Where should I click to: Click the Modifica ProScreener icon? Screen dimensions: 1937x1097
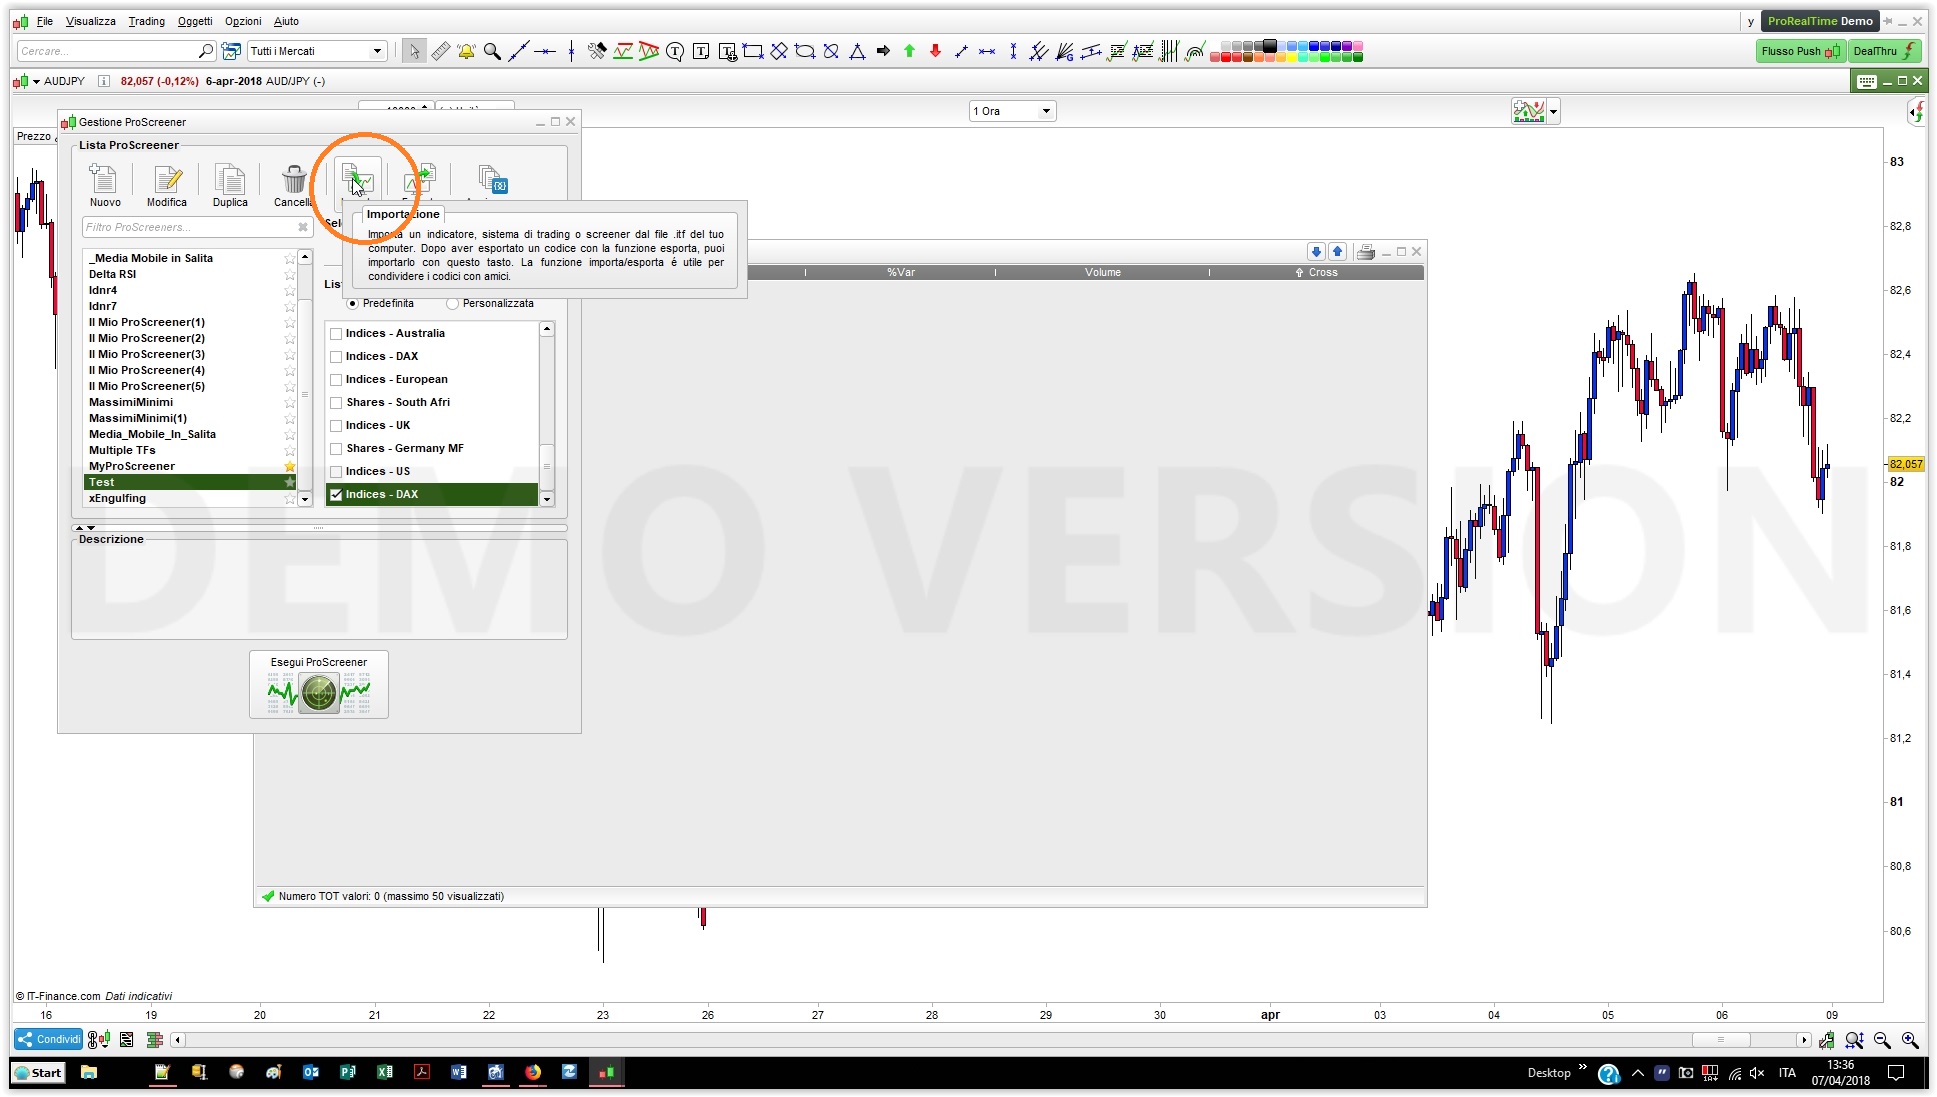[167, 180]
